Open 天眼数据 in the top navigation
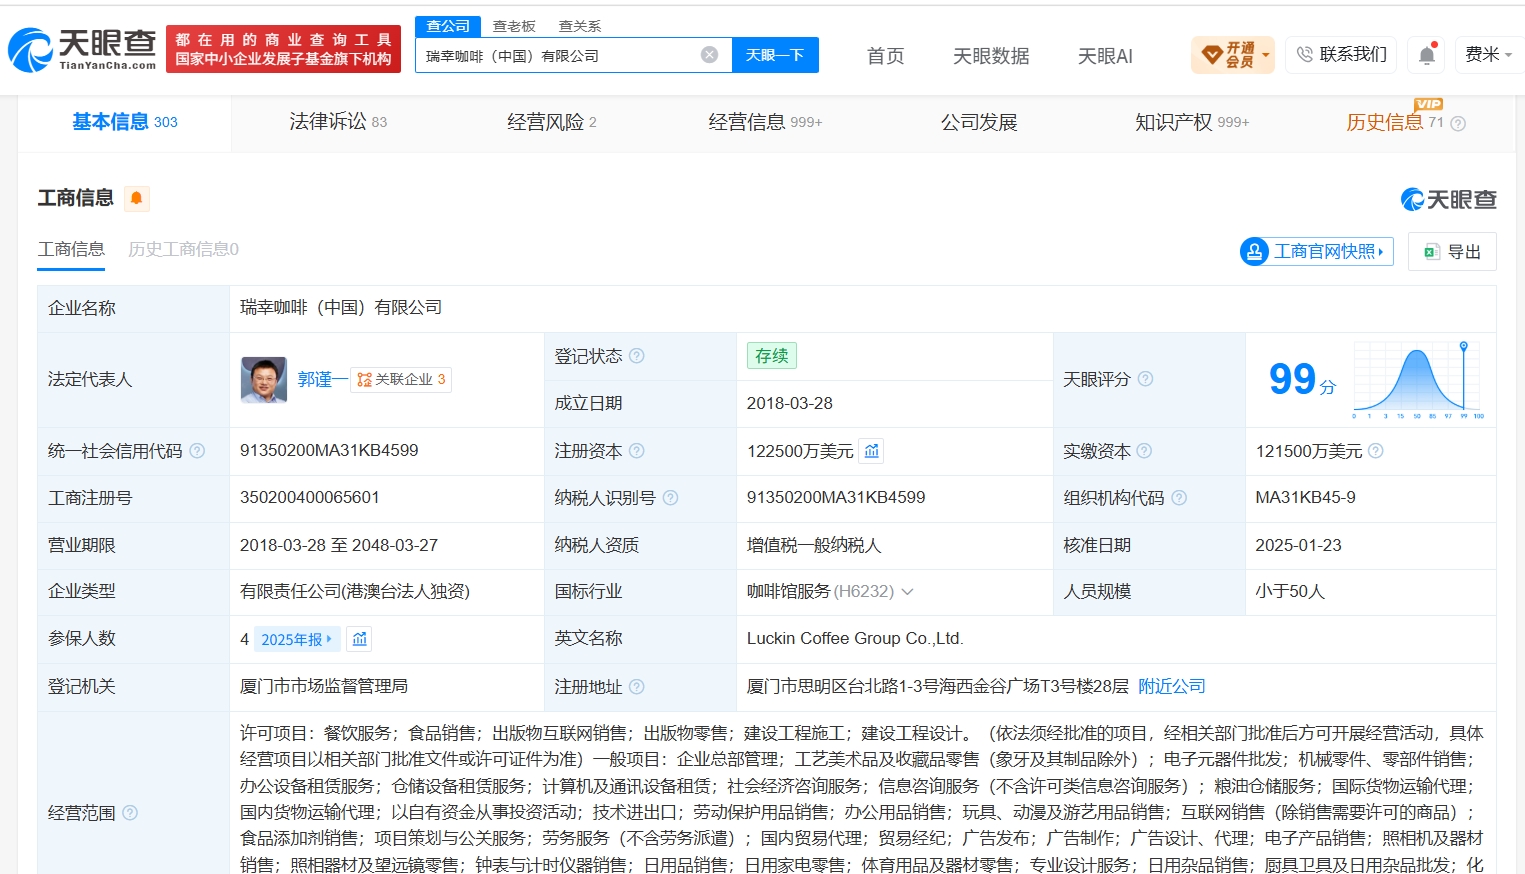The width and height of the screenshot is (1525, 874). (x=991, y=56)
